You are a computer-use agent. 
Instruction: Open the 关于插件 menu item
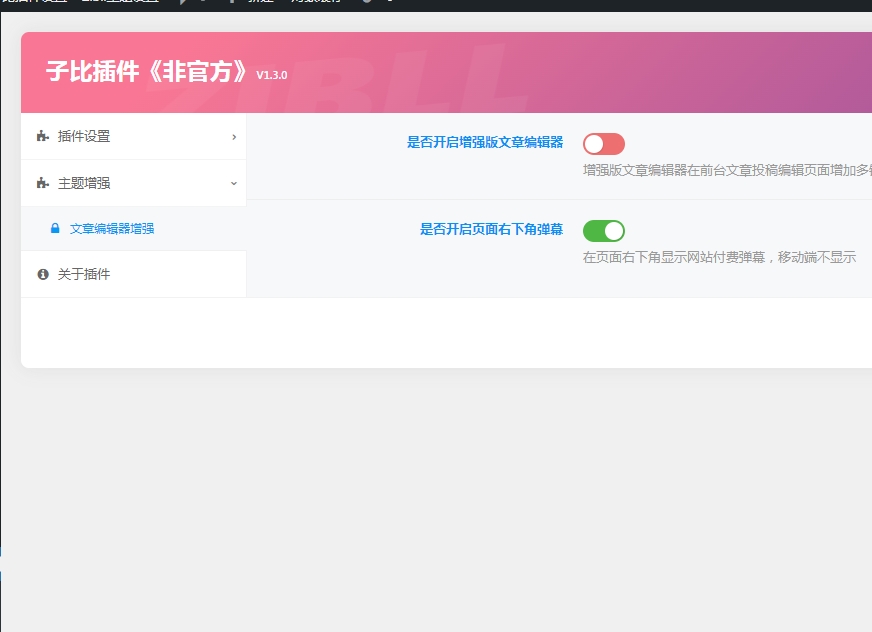[133, 274]
